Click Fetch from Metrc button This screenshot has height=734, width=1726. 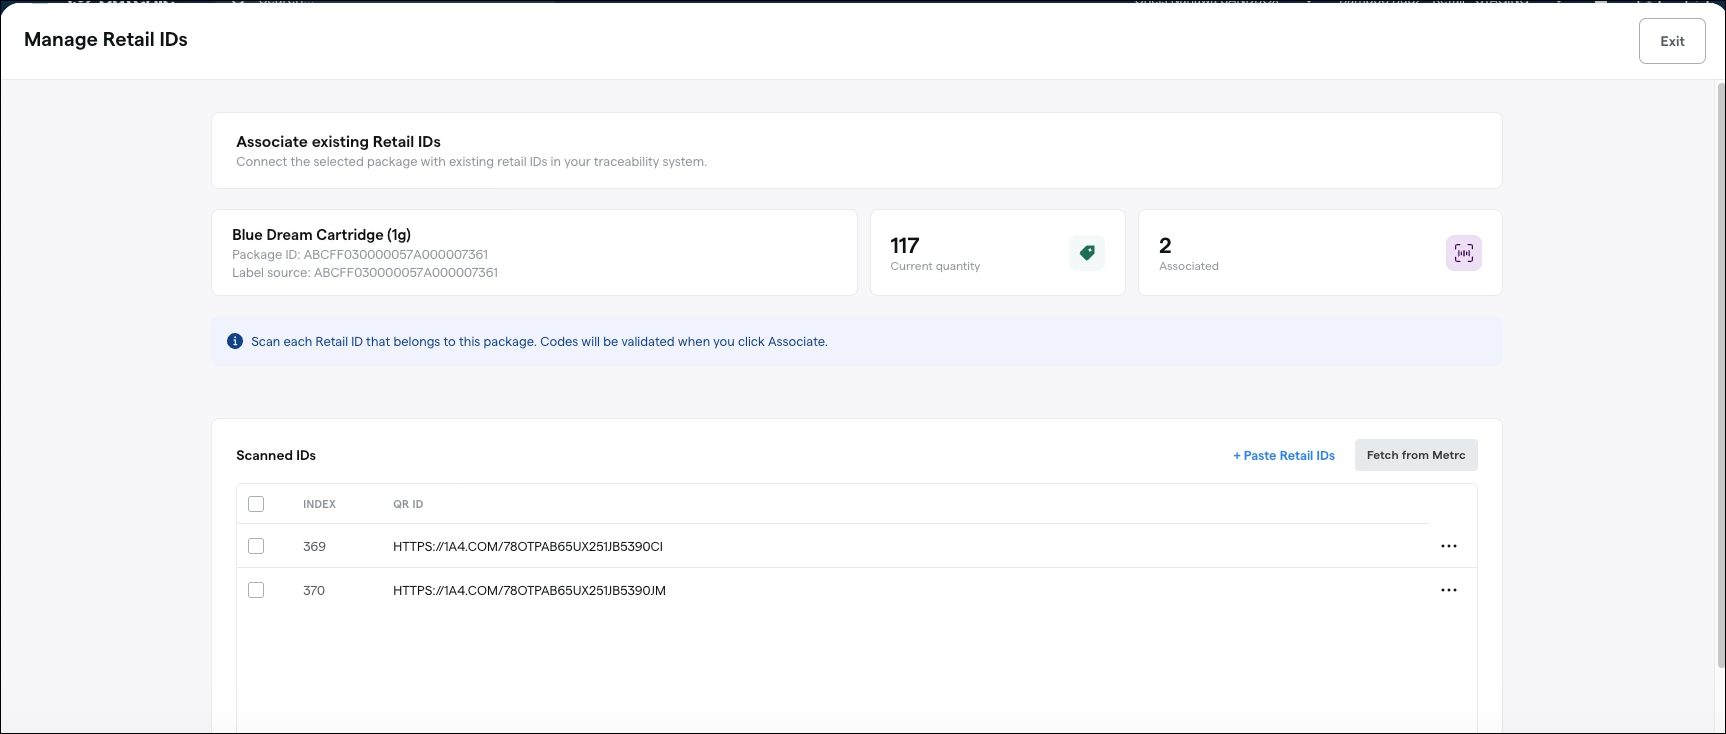(1416, 455)
